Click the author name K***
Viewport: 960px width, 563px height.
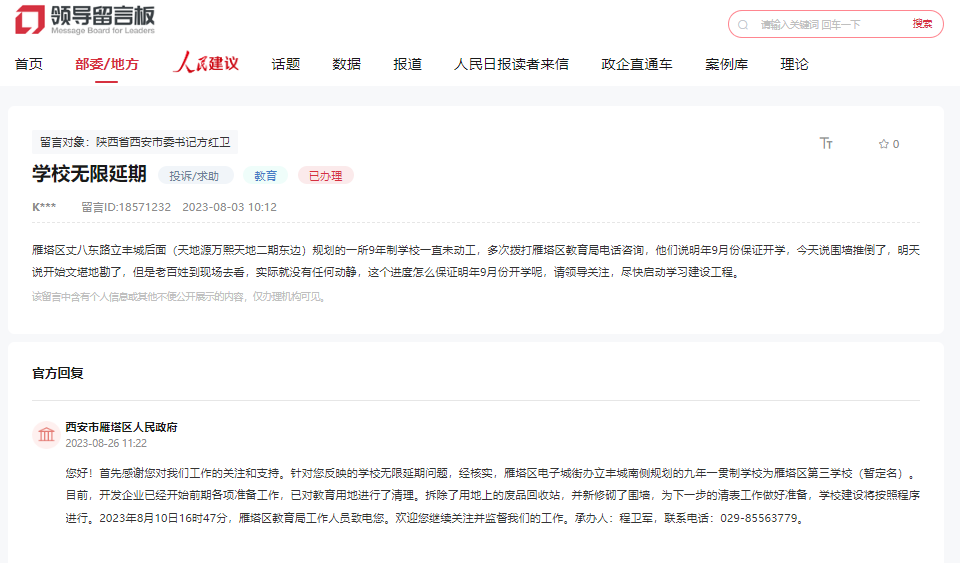pyautogui.click(x=44, y=207)
